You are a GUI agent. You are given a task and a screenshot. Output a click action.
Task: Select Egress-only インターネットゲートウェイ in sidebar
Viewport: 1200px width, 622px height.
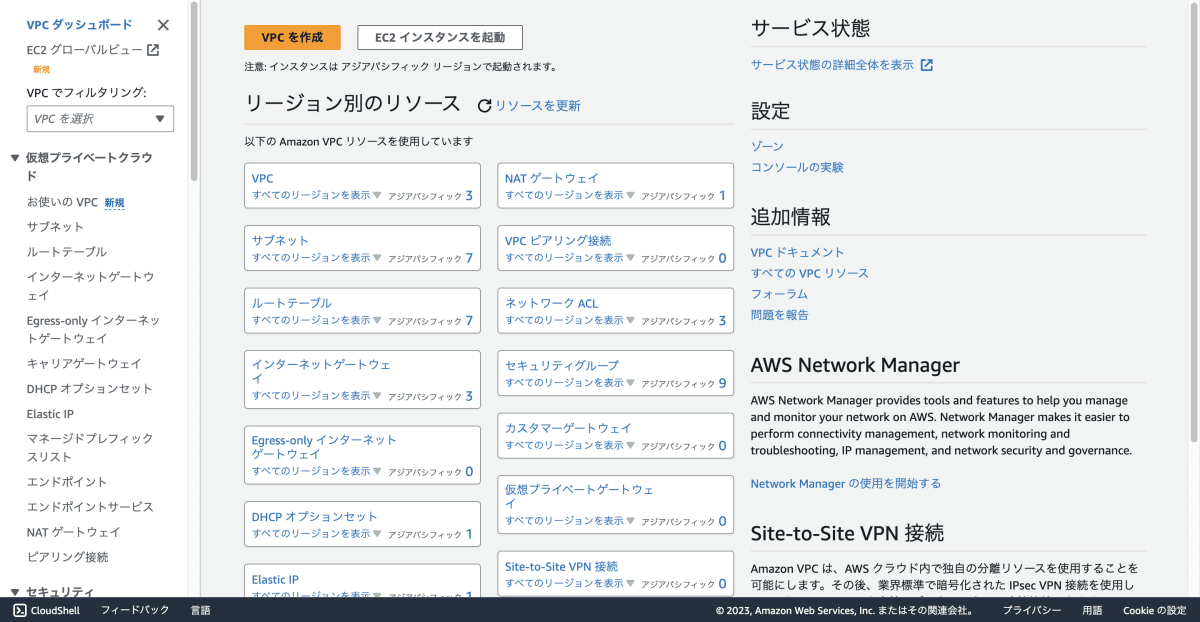[x=93, y=330]
